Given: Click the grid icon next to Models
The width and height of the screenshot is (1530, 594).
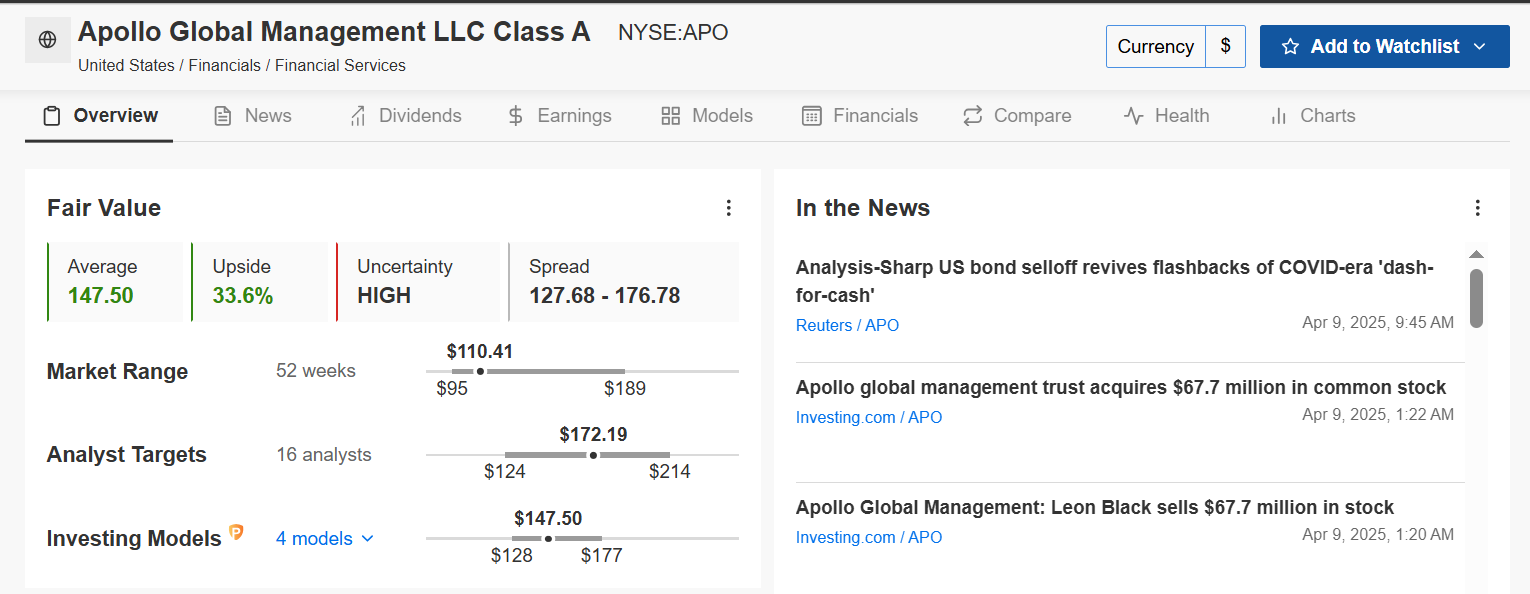Looking at the screenshot, I should (671, 116).
